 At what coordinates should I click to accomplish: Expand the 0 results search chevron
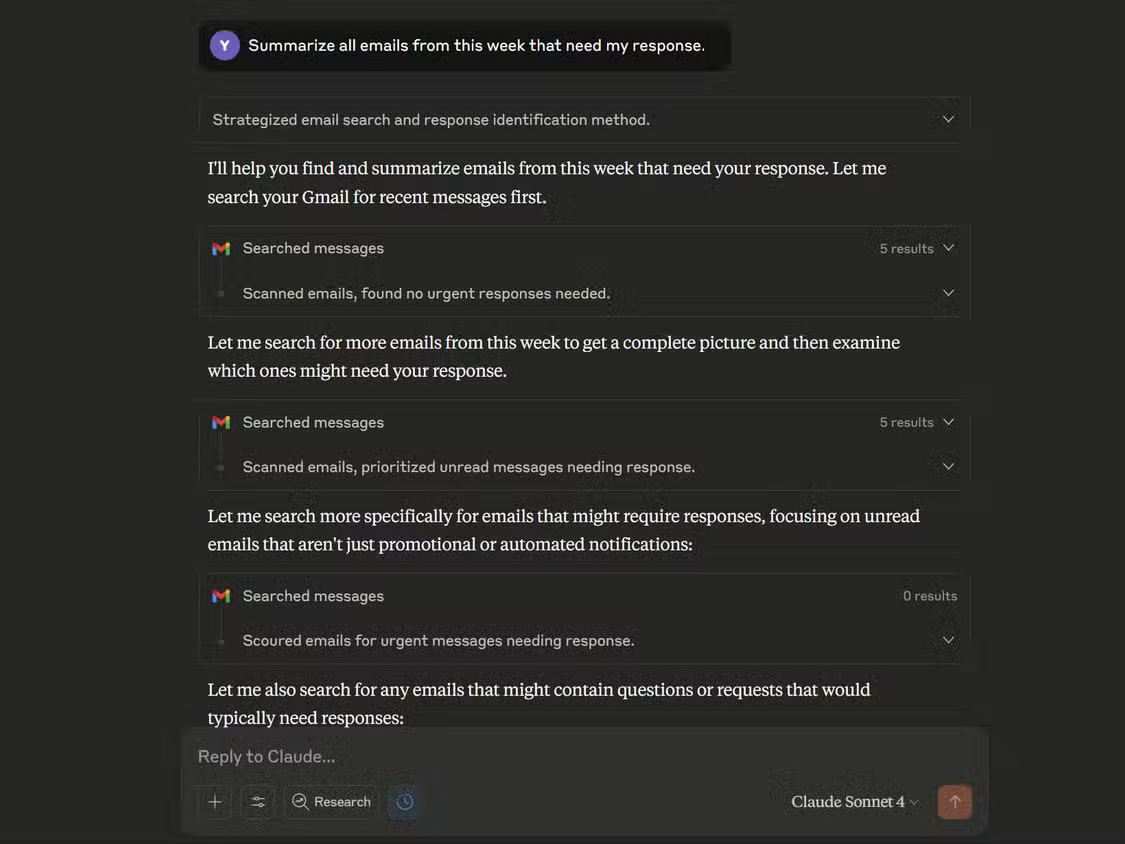coord(947,595)
